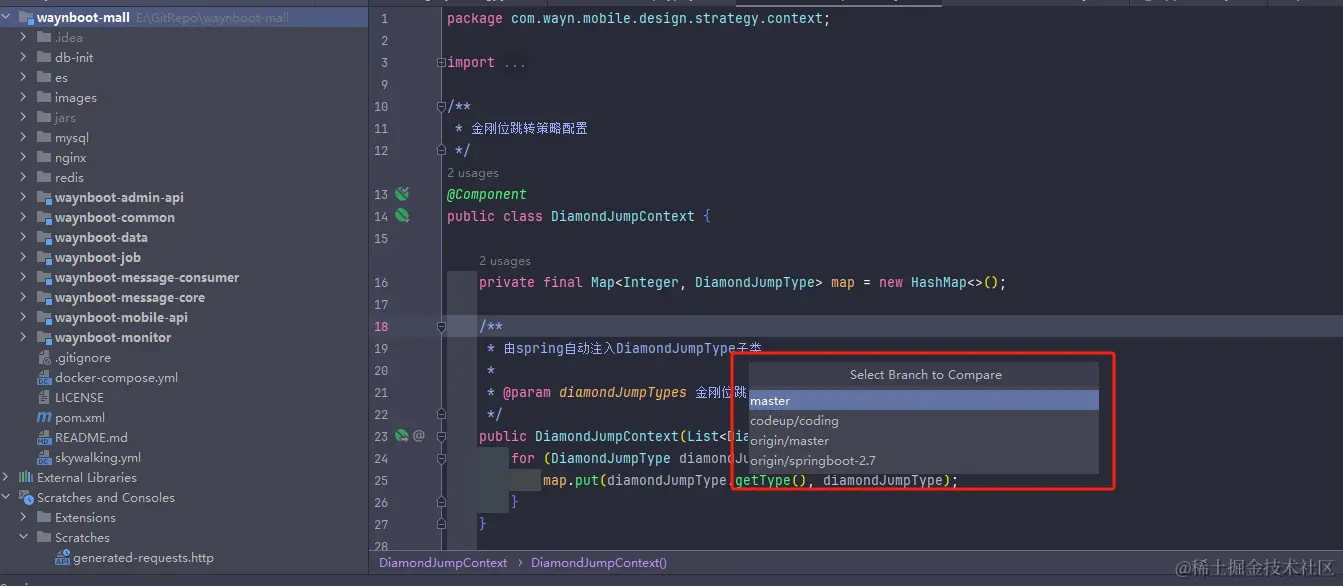1343x586 pixels.
Task: Click the docker-compose.yml file icon
Action: tap(44, 378)
